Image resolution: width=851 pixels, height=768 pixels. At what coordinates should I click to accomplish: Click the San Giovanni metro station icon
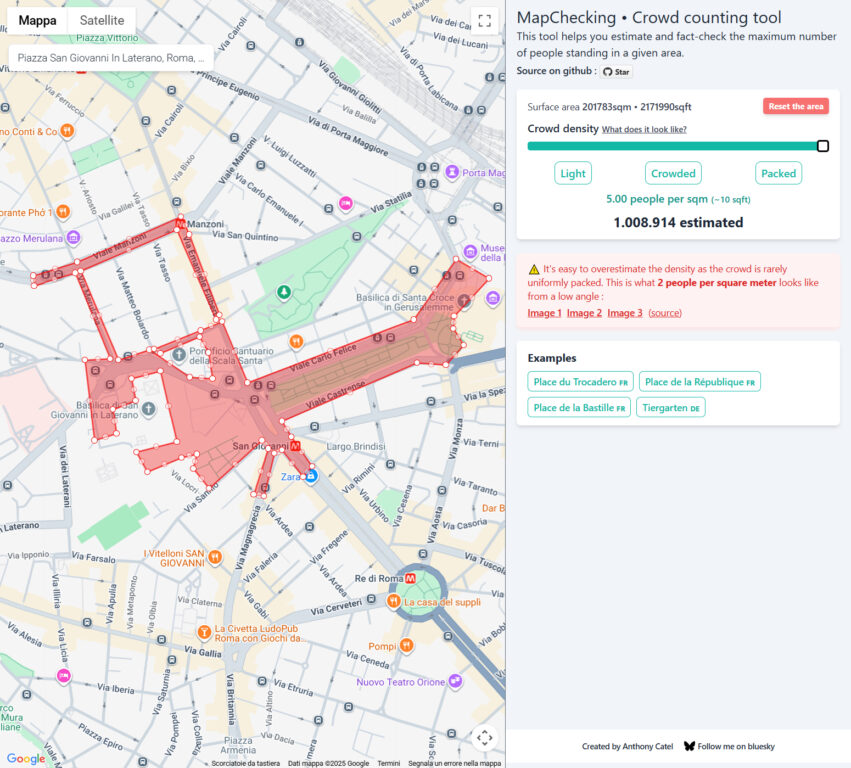pyautogui.click(x=295, y=445)
